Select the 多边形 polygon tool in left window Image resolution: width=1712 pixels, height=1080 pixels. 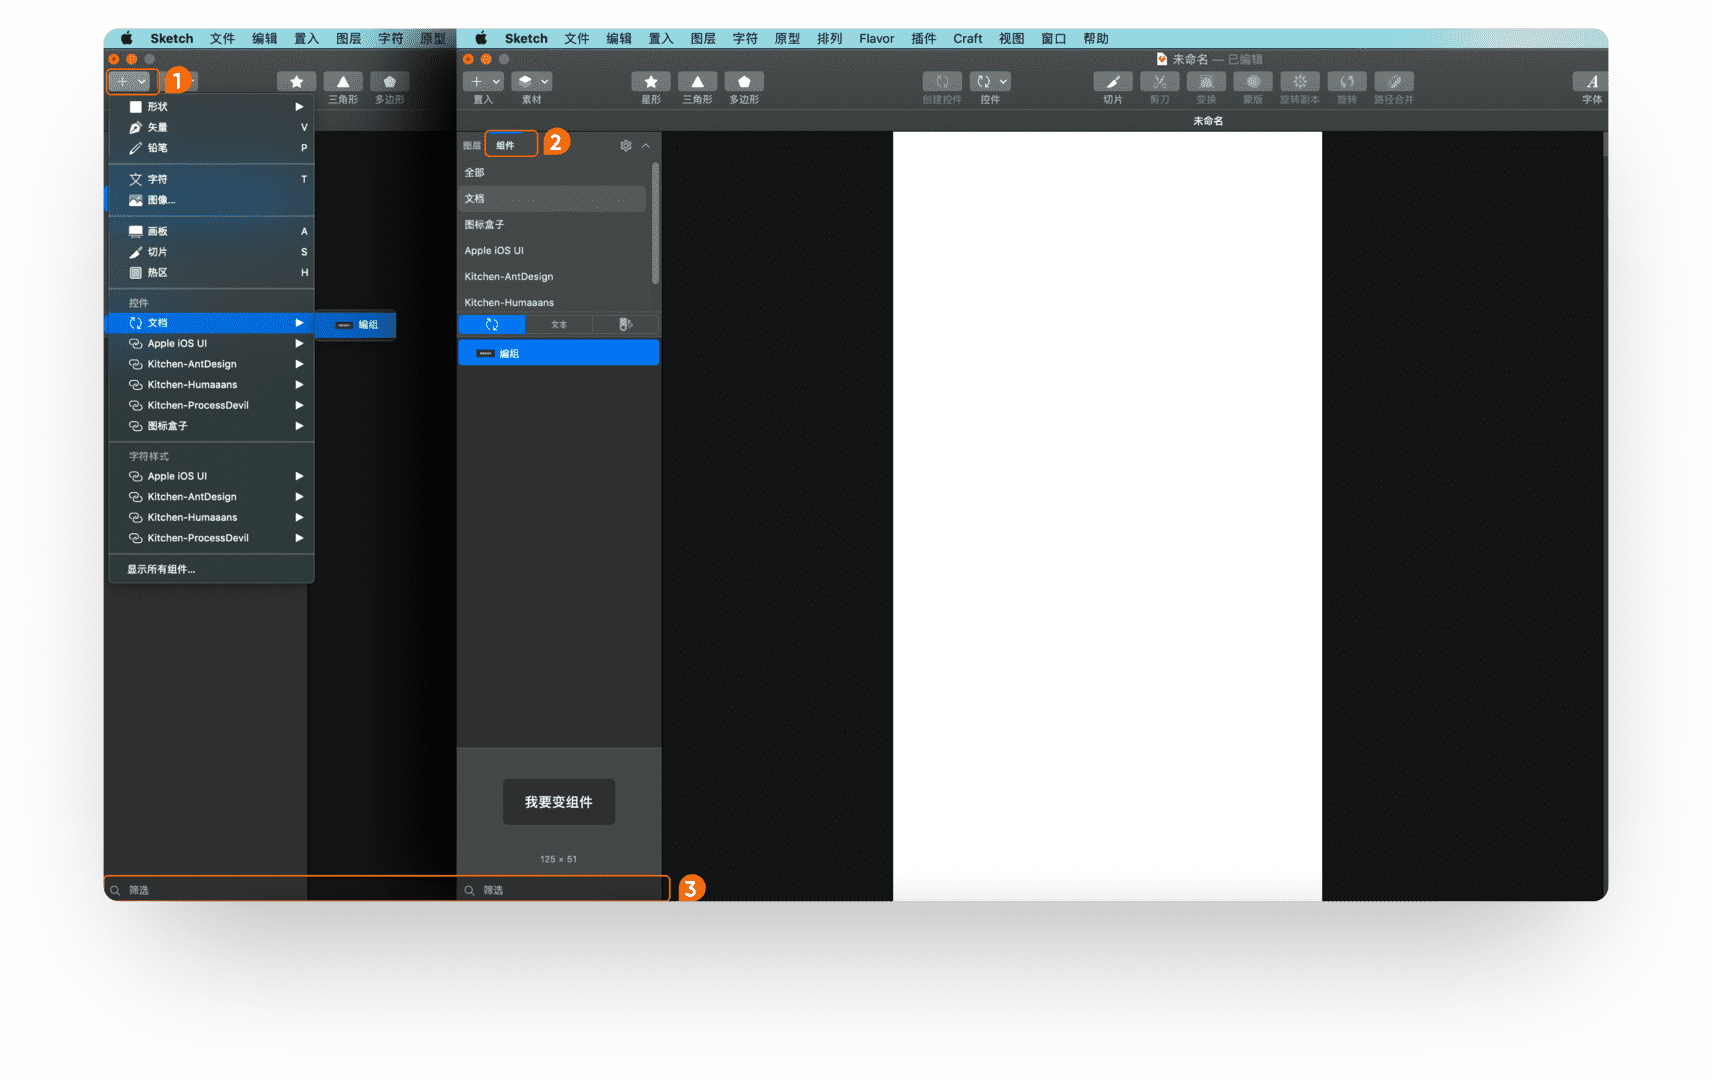tap(389, 82)
